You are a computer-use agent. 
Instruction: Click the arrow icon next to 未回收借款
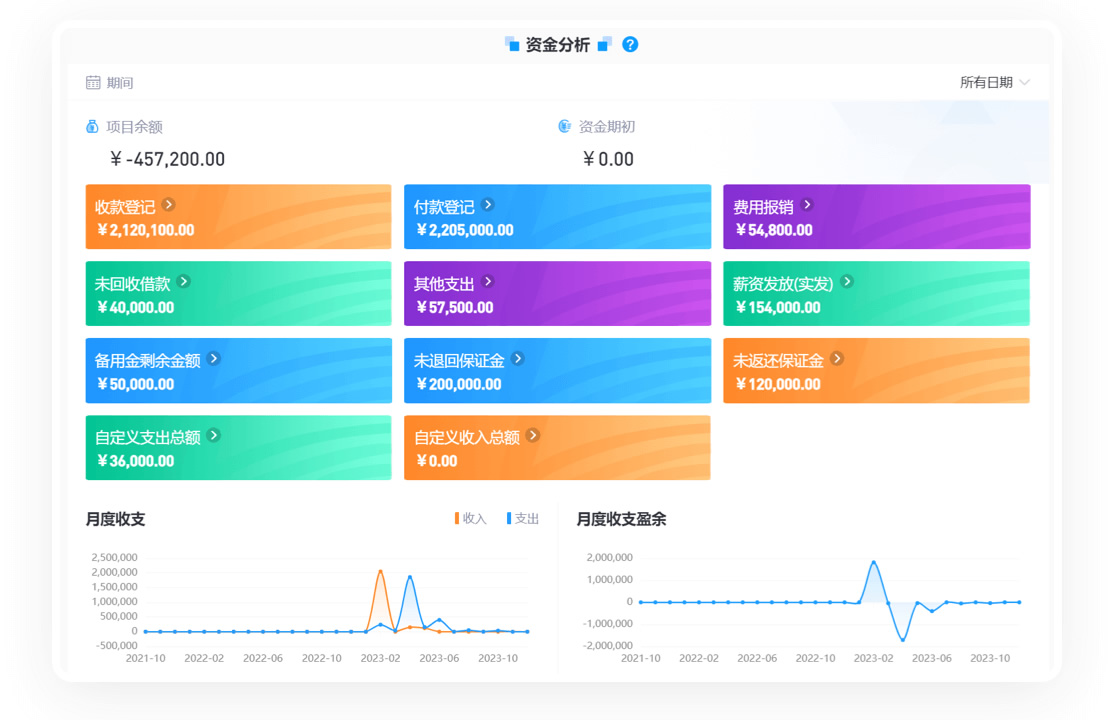[183, 282]
